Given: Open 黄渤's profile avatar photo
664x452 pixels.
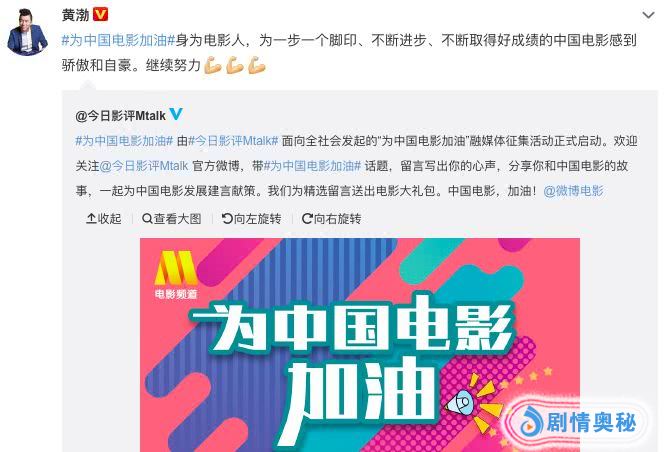Looking at the screenshot, I should click(28, 32).
